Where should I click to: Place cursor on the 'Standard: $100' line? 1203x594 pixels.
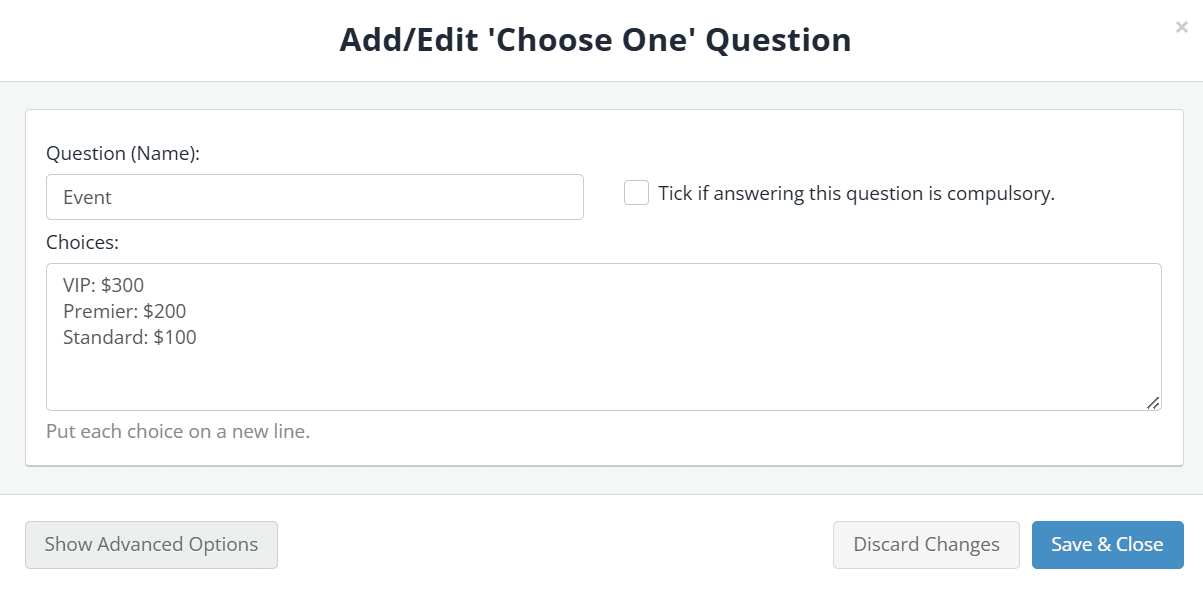129,337
